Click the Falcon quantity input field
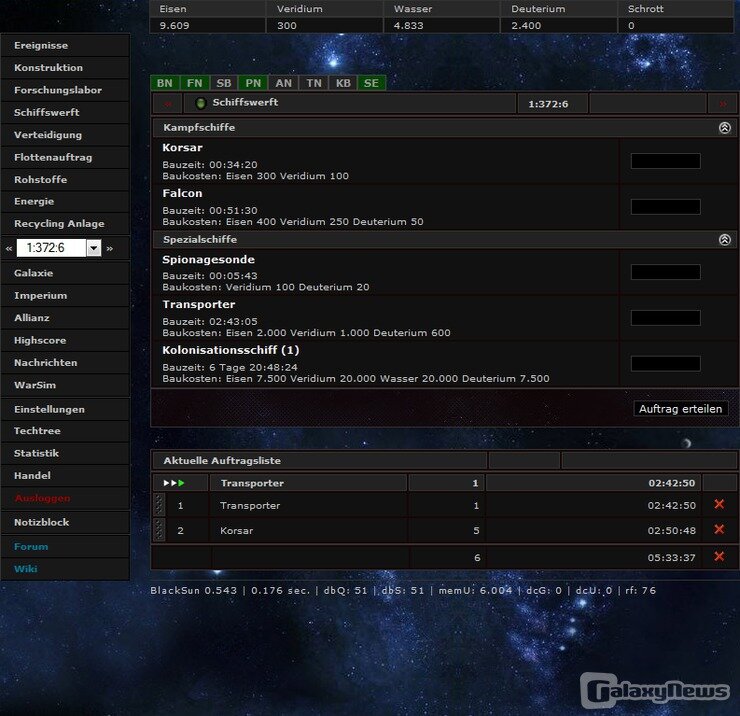The width and height of the screenshot is (740, 716). pos(665,207)
